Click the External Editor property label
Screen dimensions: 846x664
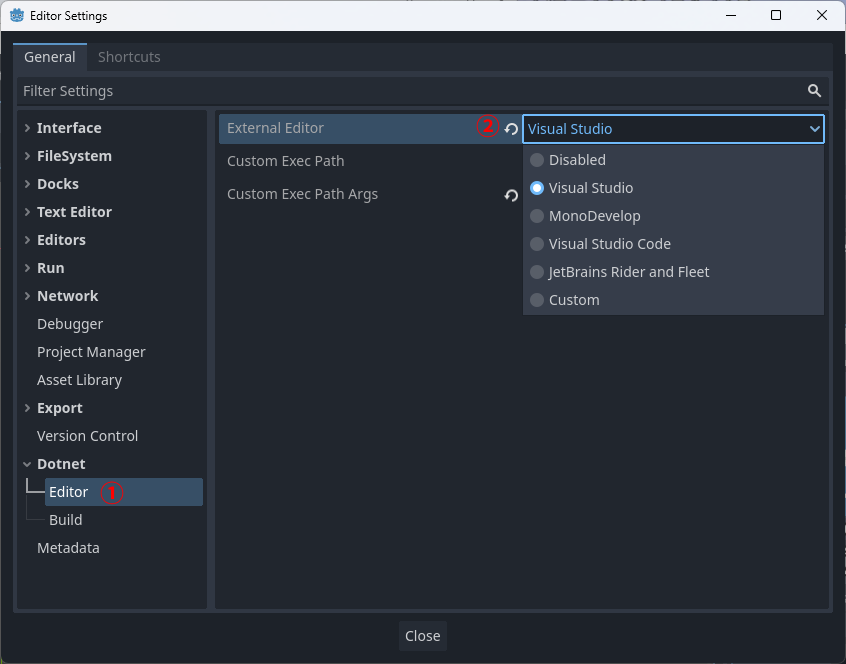(275, 128)
